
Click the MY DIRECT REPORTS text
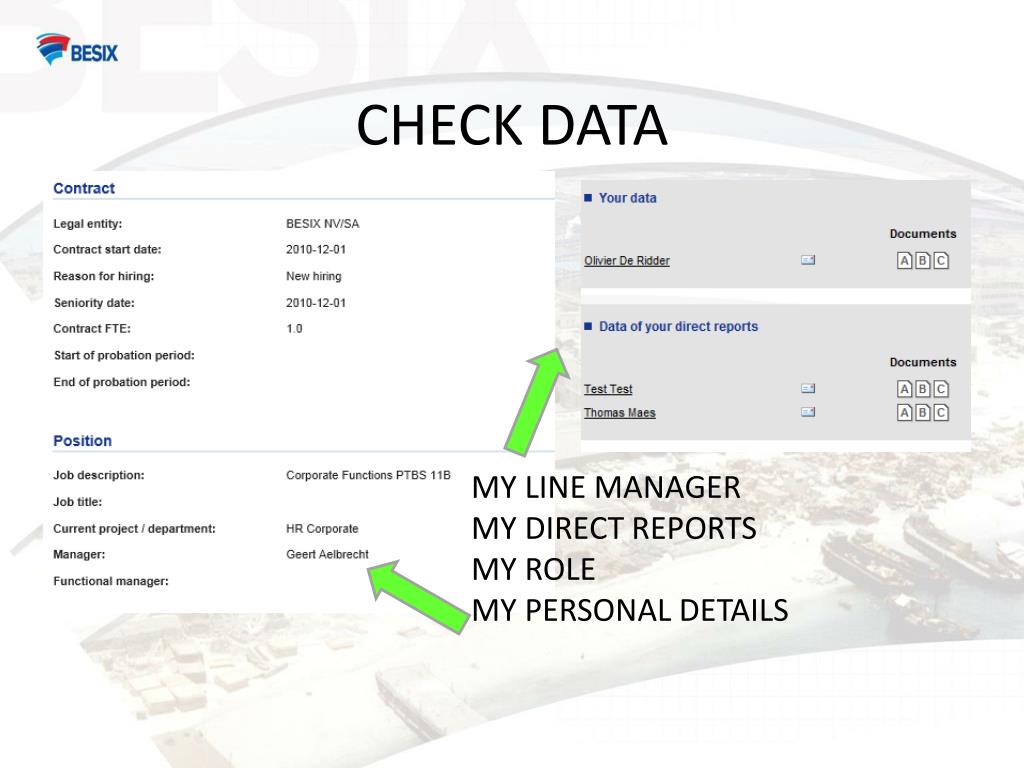coord(614,528)
